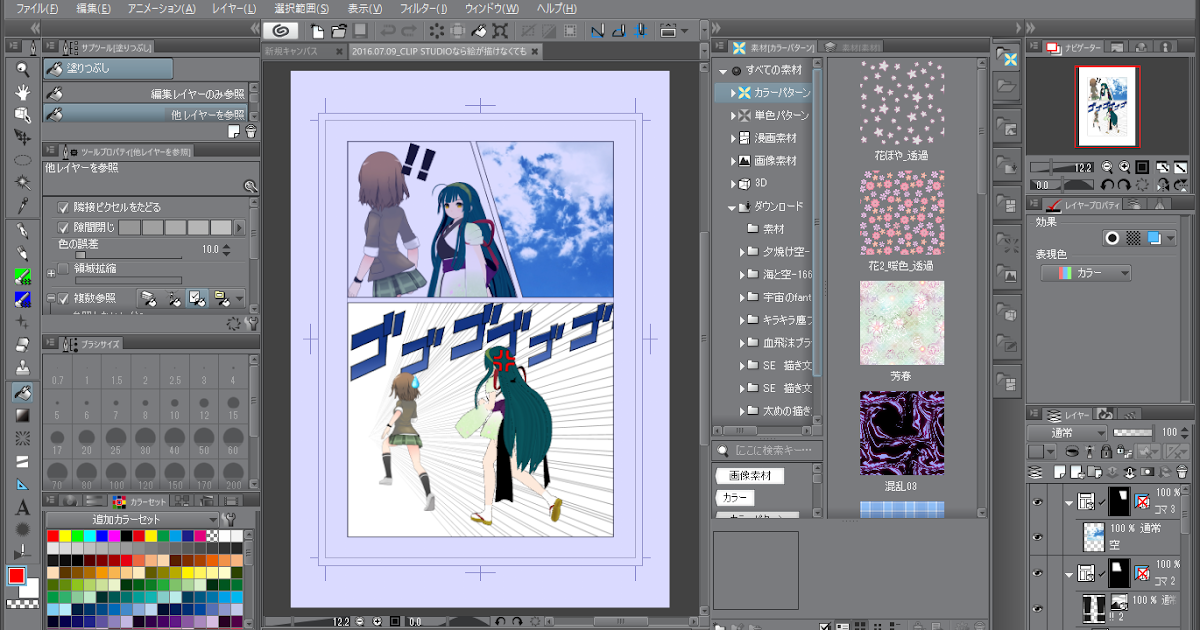The image size is (1200, 630).
Task: Open アニメーション(A) menu
Action: coord(162,8)
